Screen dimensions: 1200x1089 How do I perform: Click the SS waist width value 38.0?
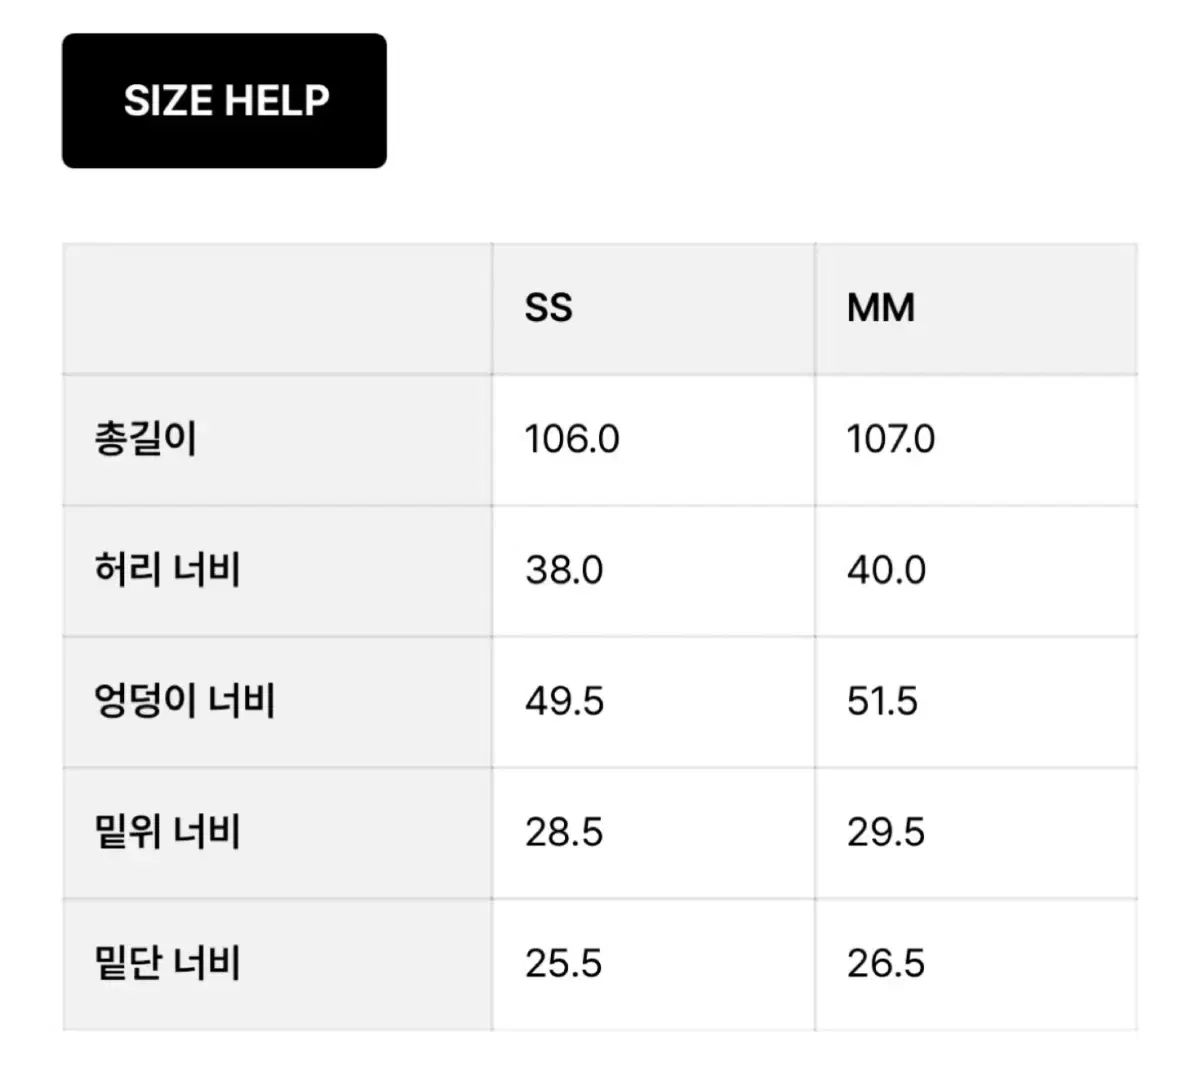(x=564, y=570)
